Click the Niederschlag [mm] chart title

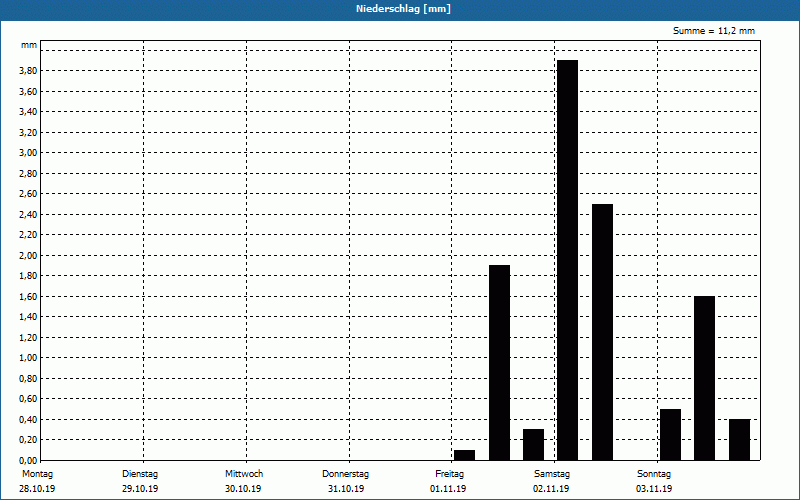(x=403, y=9)
